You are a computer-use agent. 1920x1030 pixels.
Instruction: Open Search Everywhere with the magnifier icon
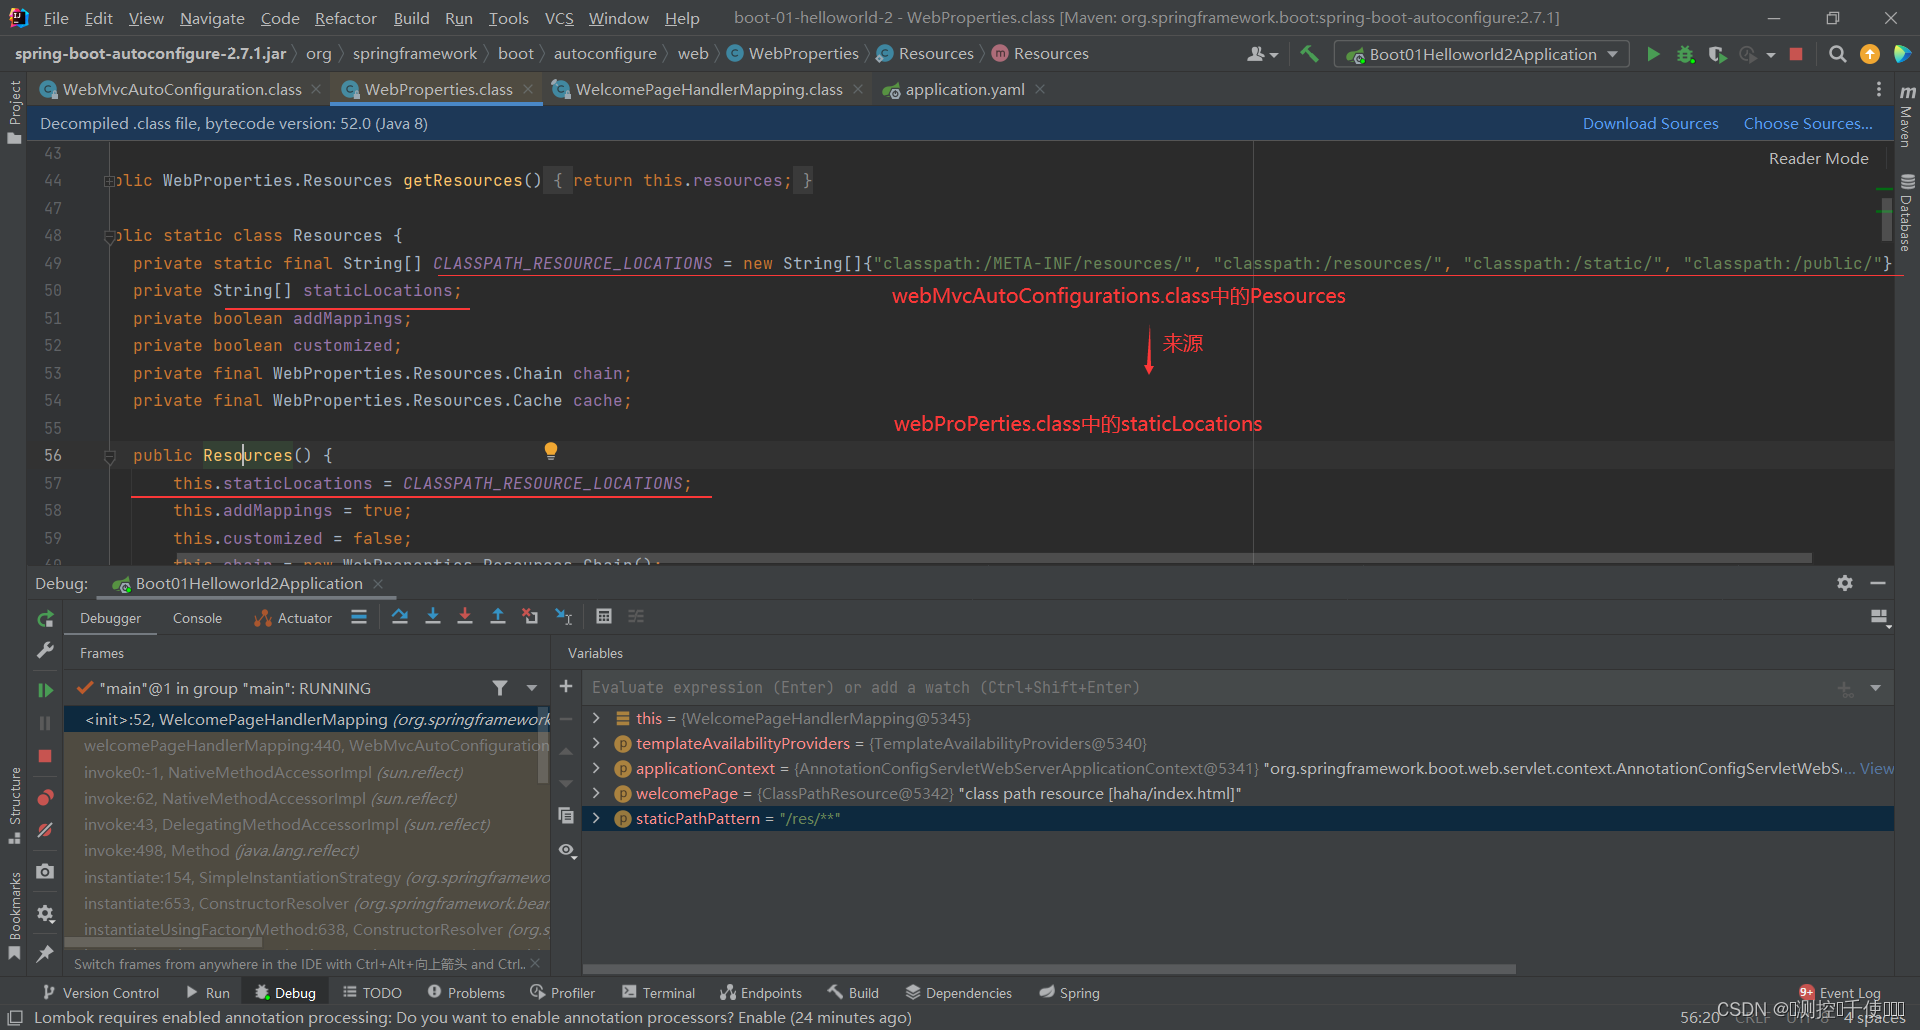1837,54
